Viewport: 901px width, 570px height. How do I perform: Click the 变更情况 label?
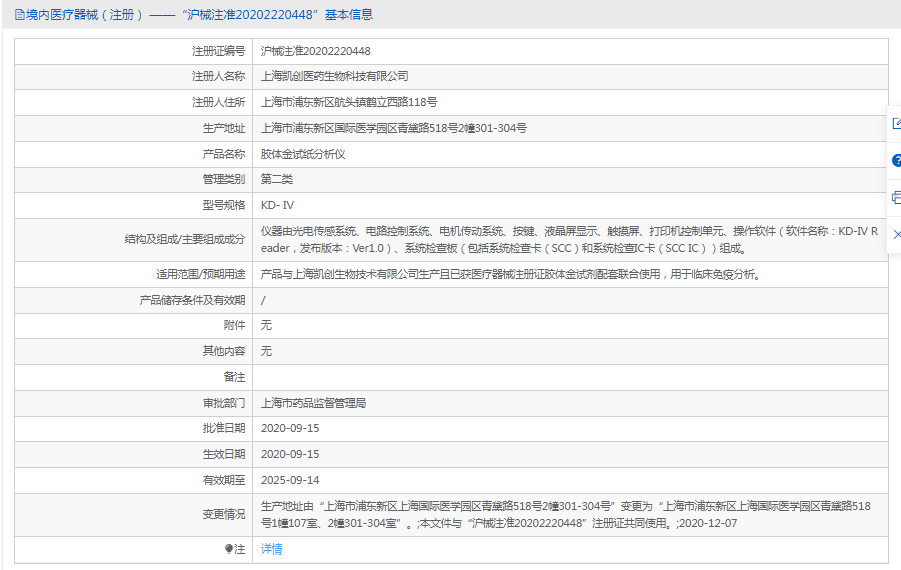click(x=224, y=514)
